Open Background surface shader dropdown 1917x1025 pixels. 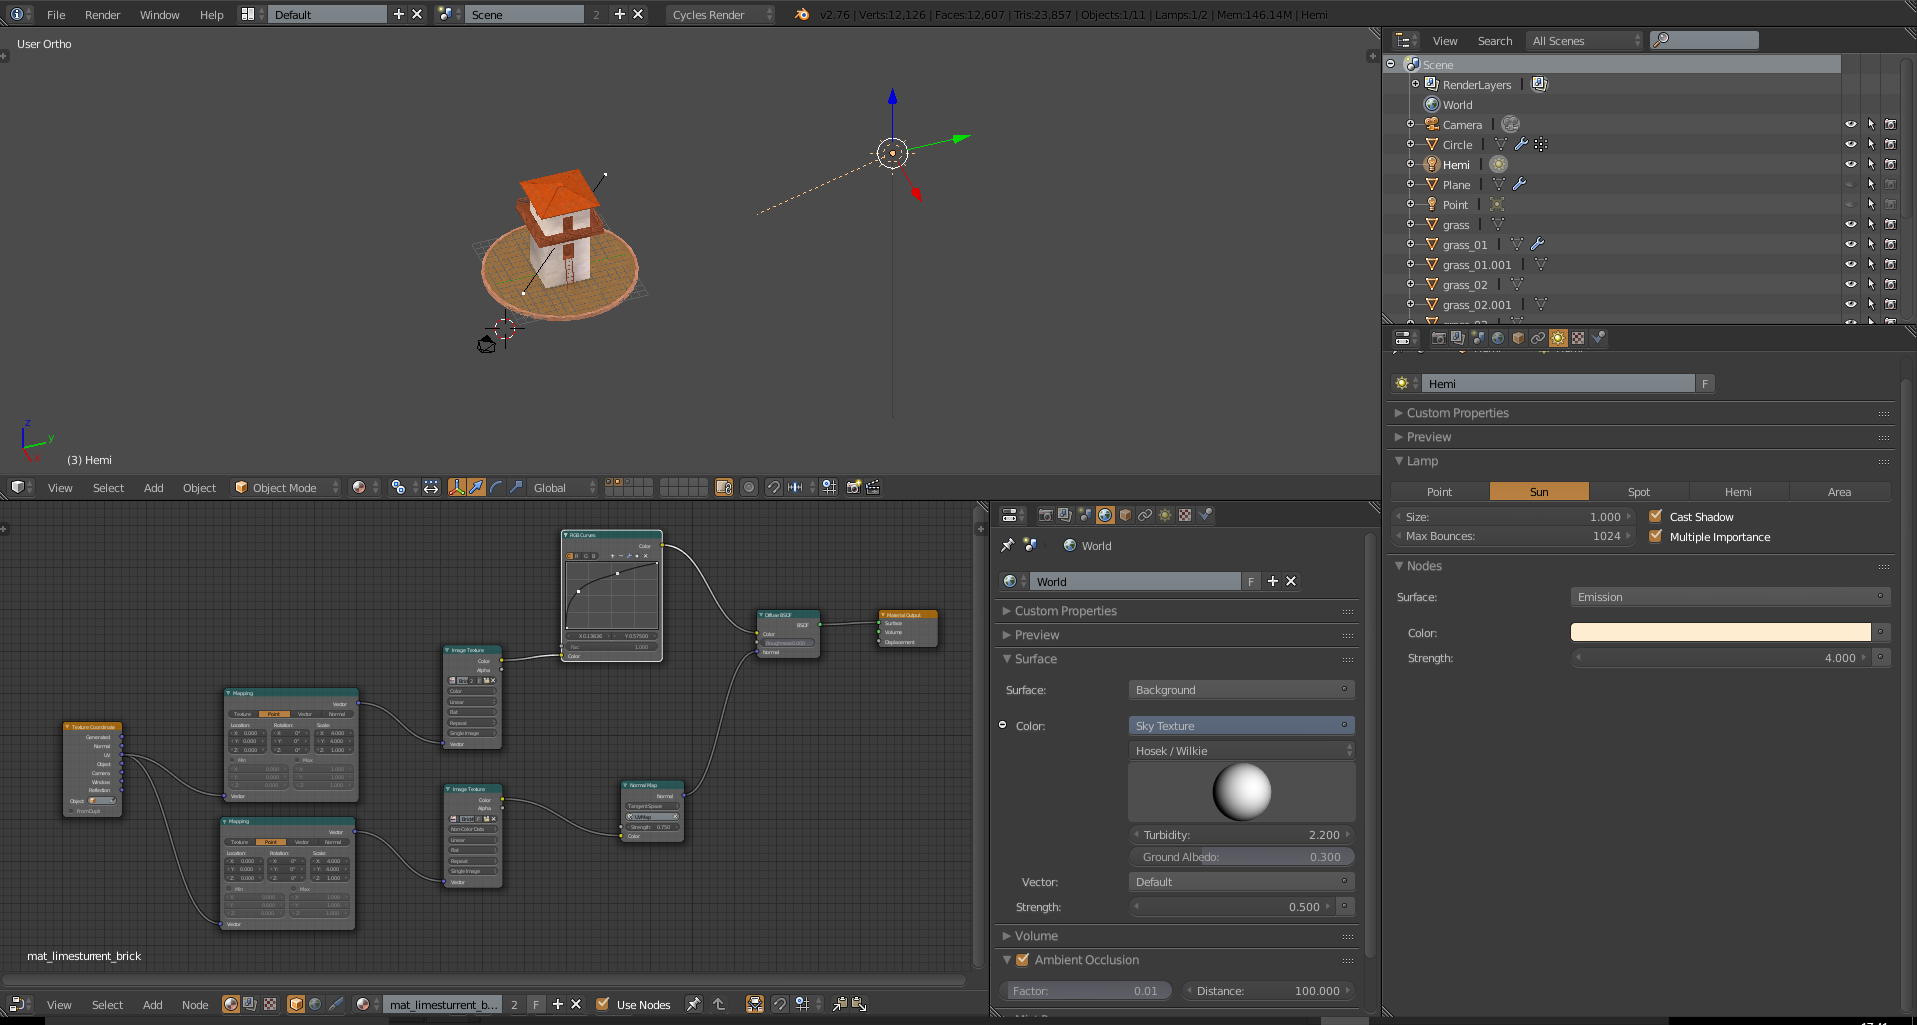pos(1241,689)
